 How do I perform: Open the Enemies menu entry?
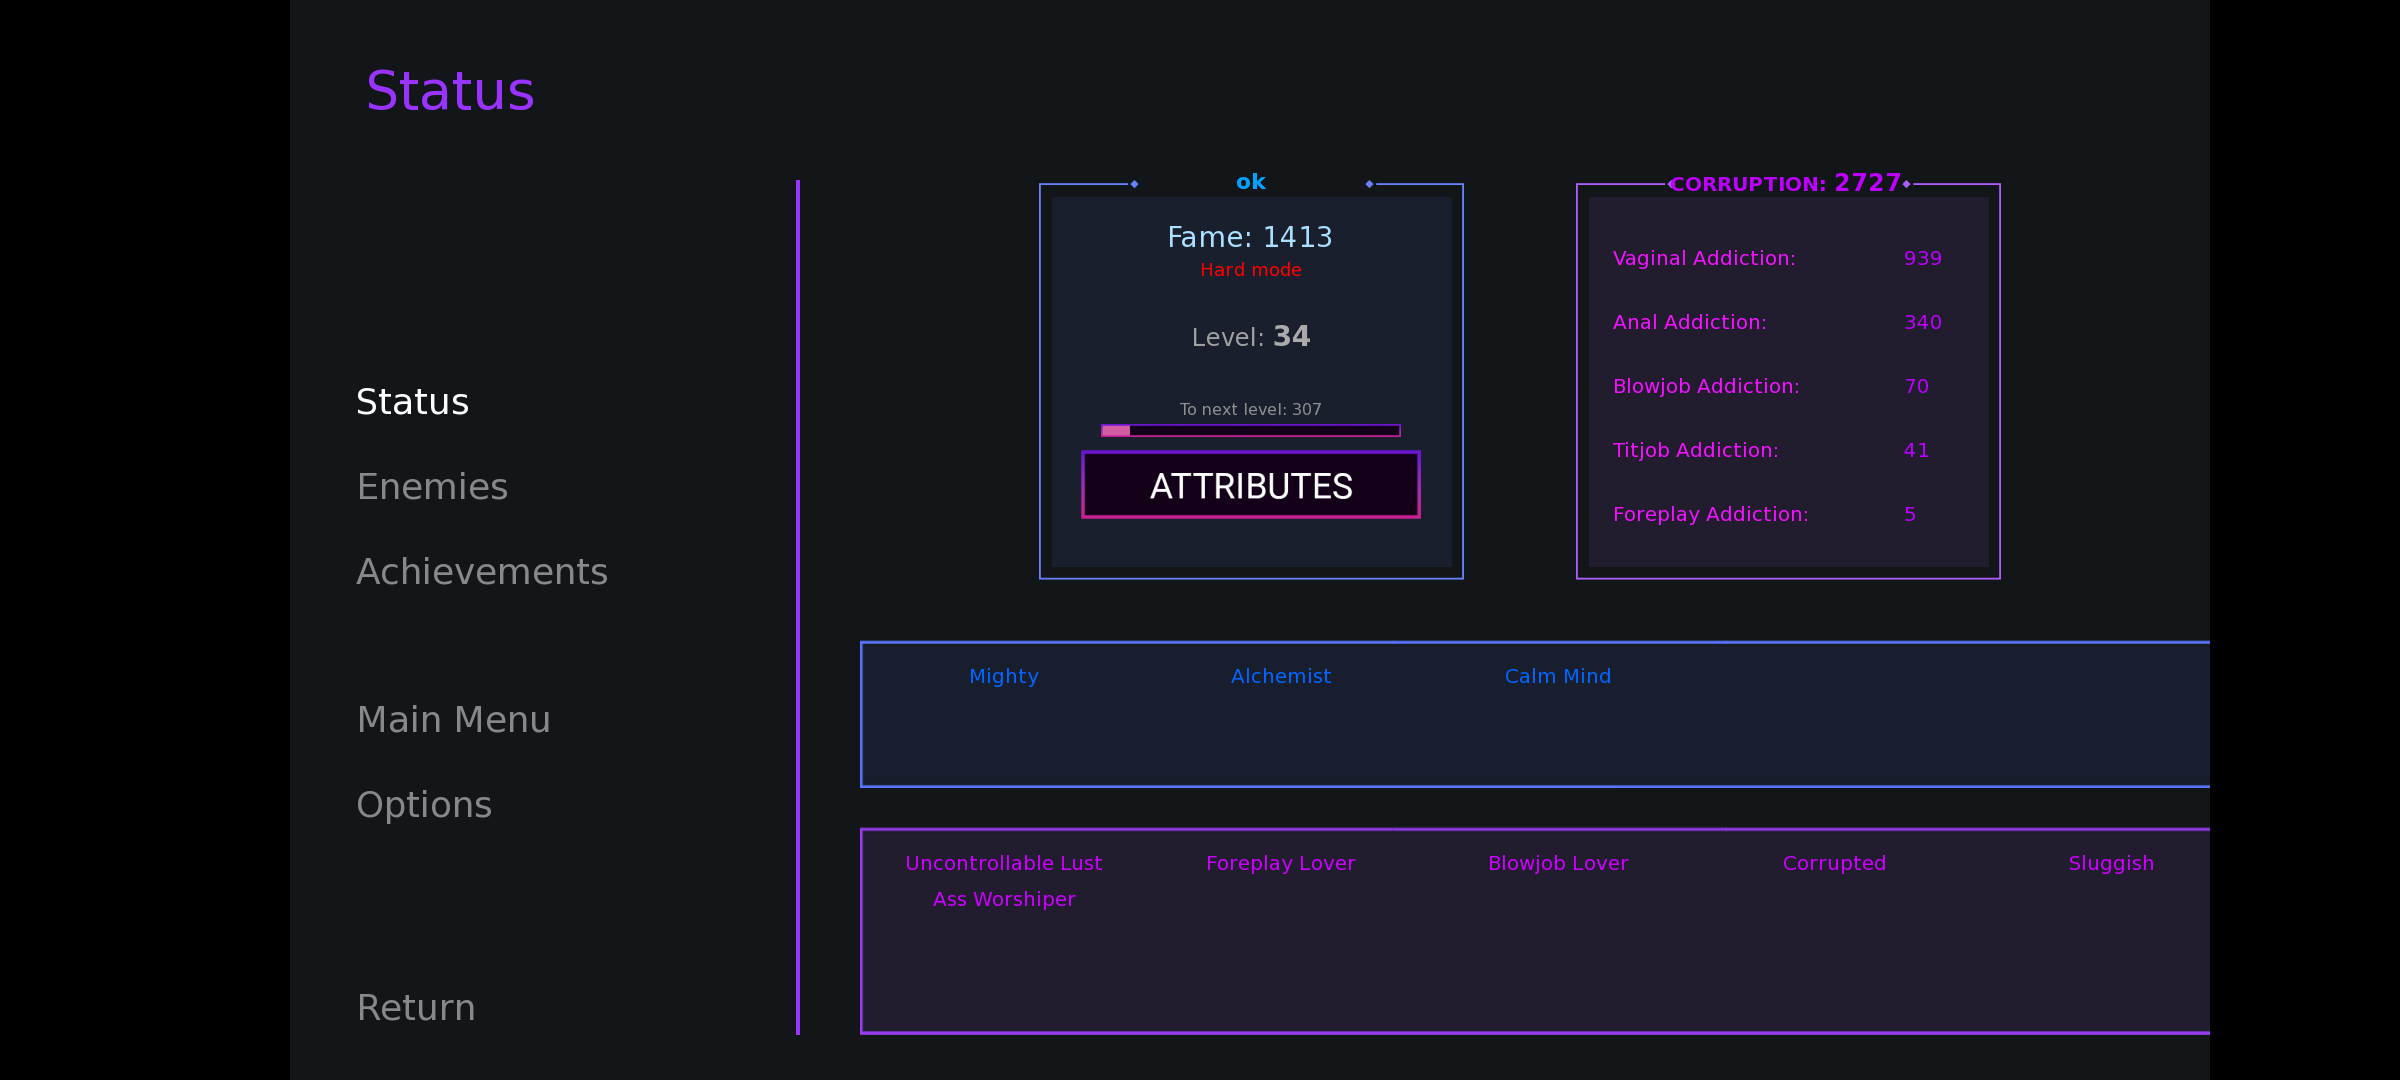pos(432,487)
